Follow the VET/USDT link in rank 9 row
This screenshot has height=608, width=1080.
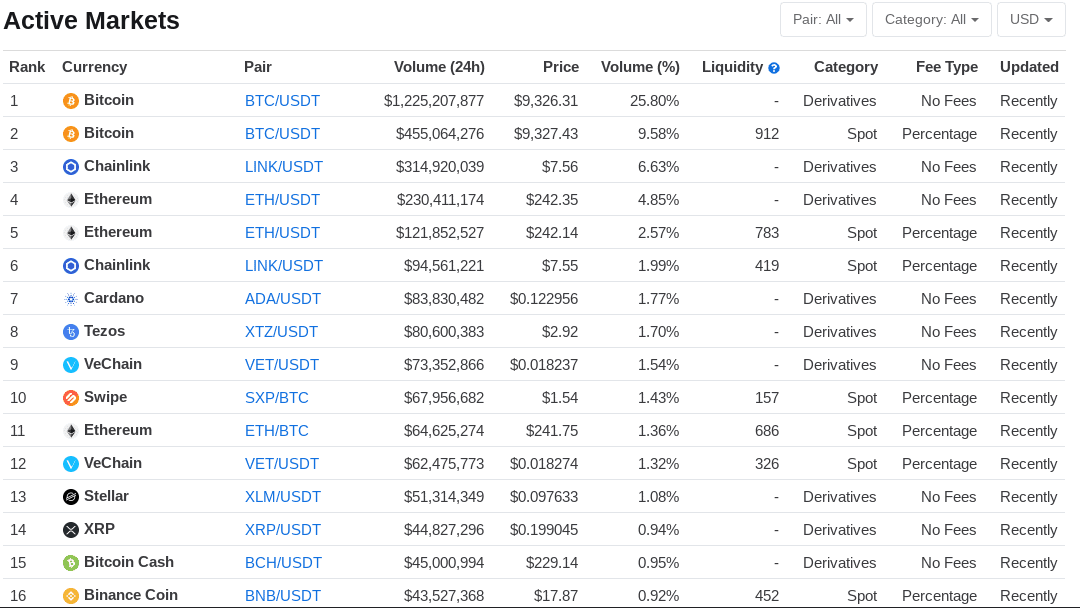(282, 365)
